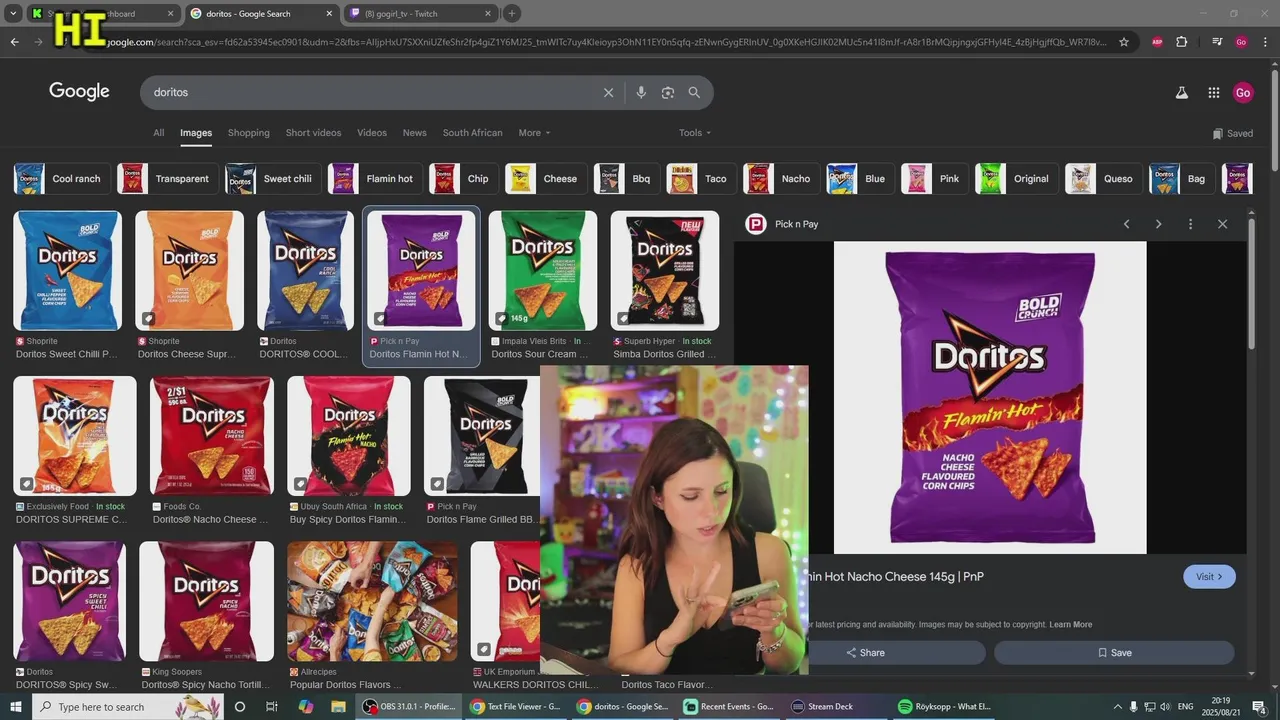The width and height of the screenshot is (1280, 720).
Task: Open Task View on the taskbar
Action: click(x=272, y=707)
